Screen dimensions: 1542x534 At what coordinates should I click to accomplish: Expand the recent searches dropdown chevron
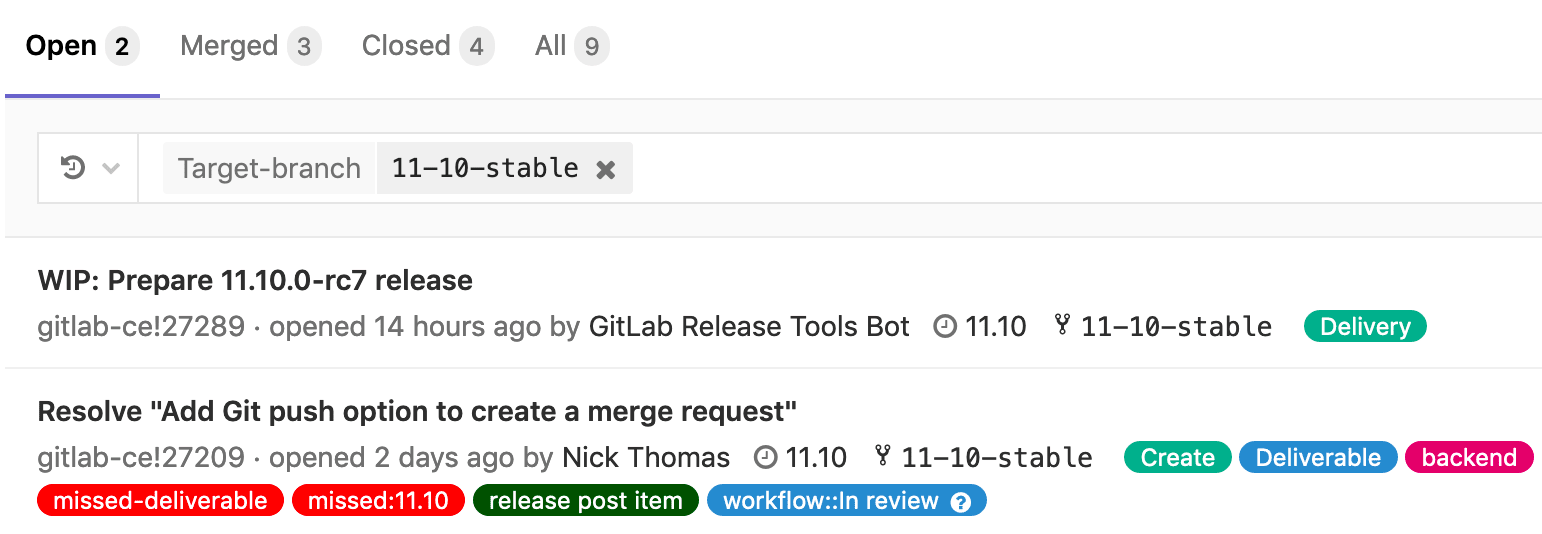(111, 168)
